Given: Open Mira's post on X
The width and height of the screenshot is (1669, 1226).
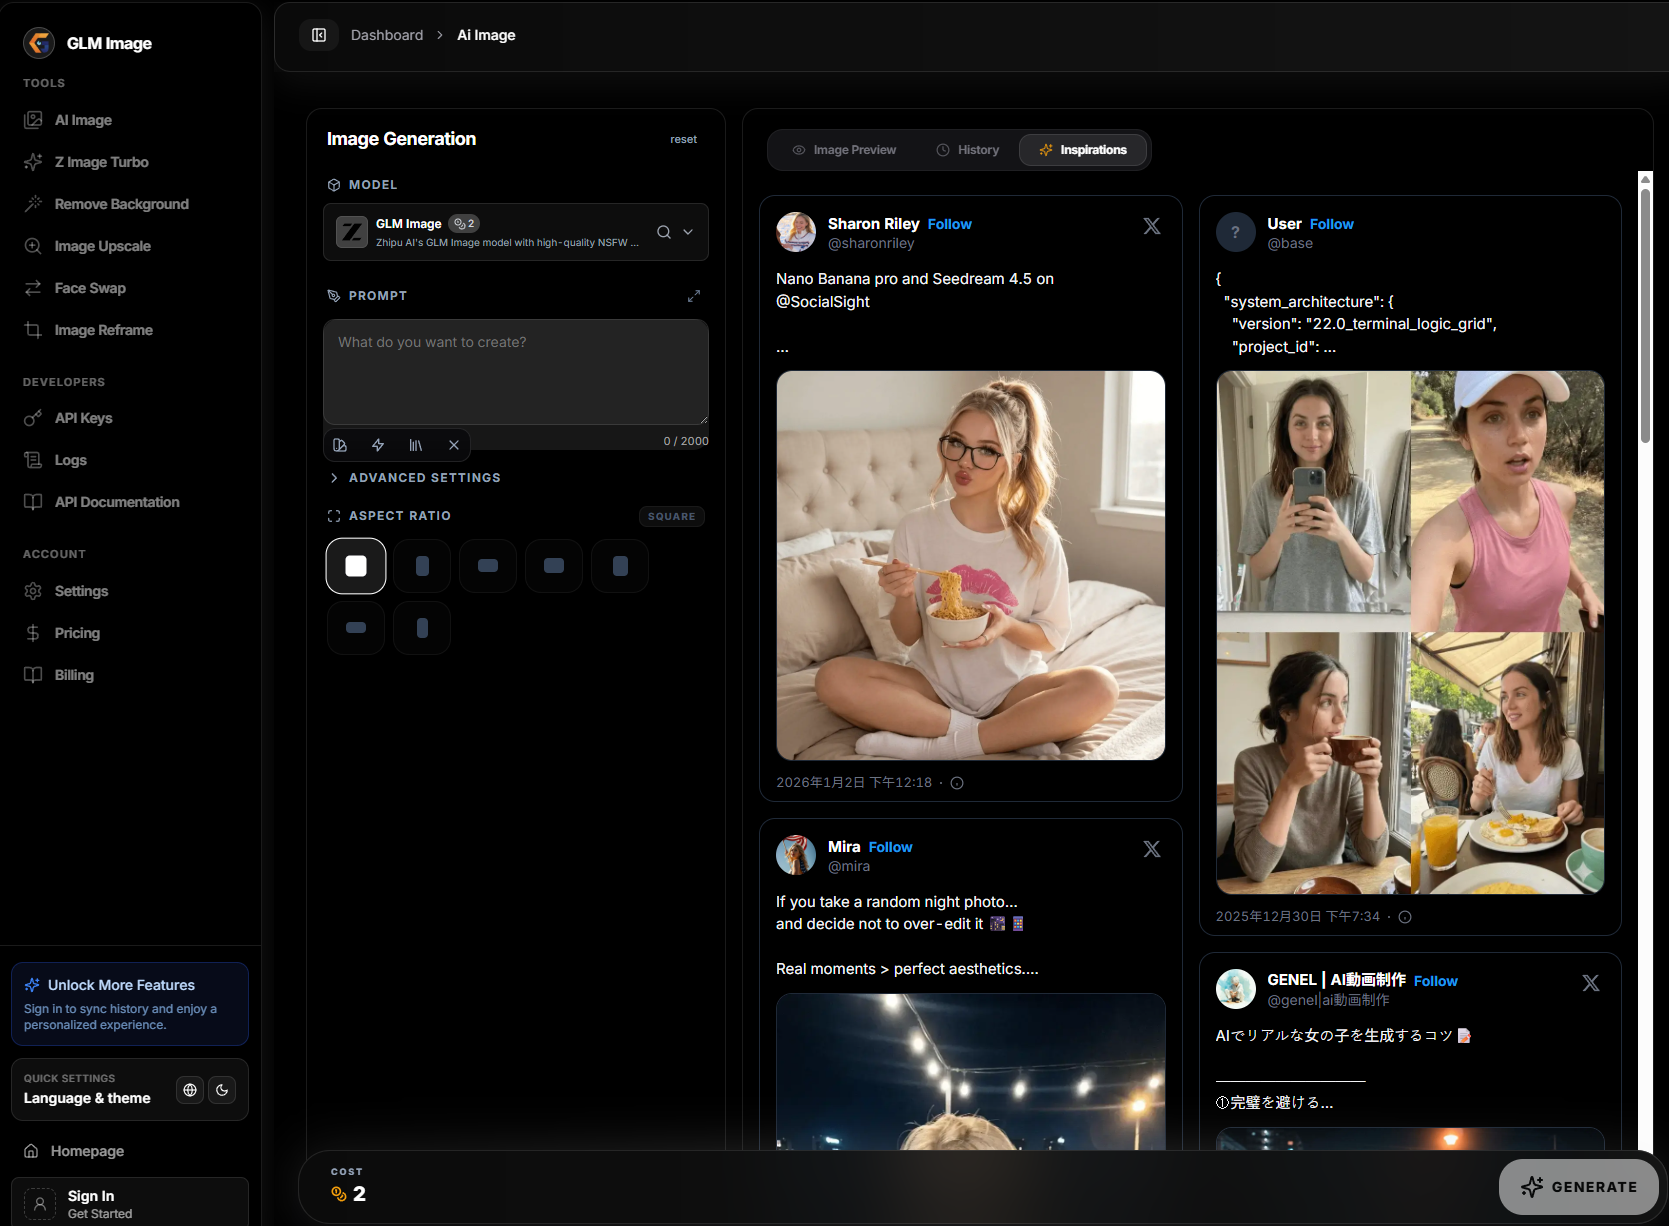Looking at the screenshot, I should pos(1152,849).
